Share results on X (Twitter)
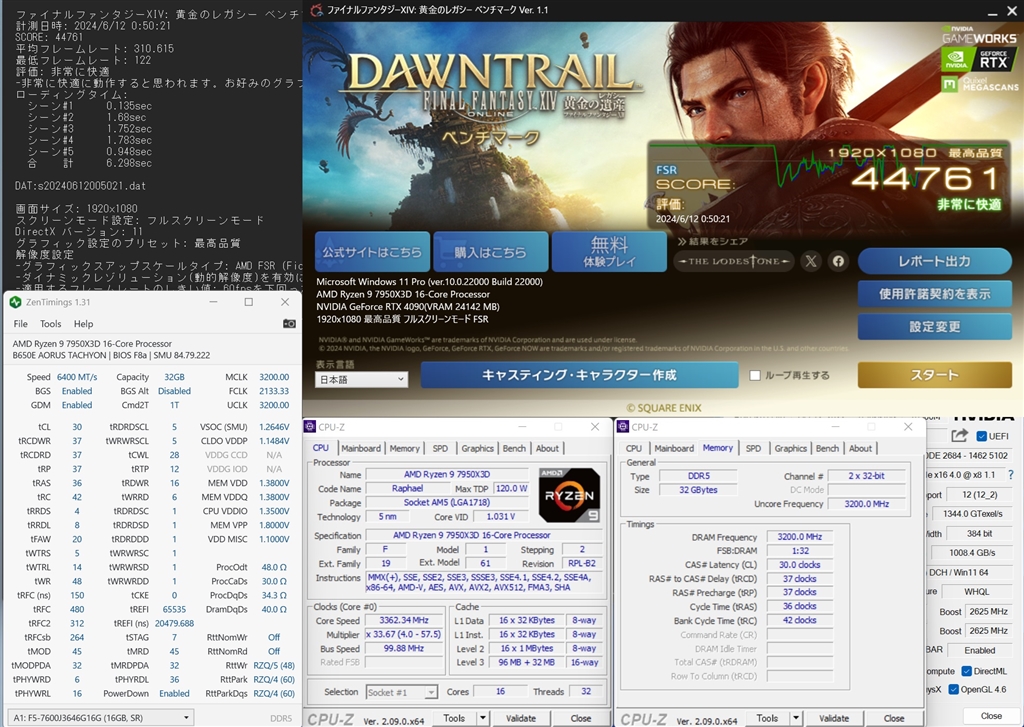This screenshot has width=1024, height=727. 811,261
